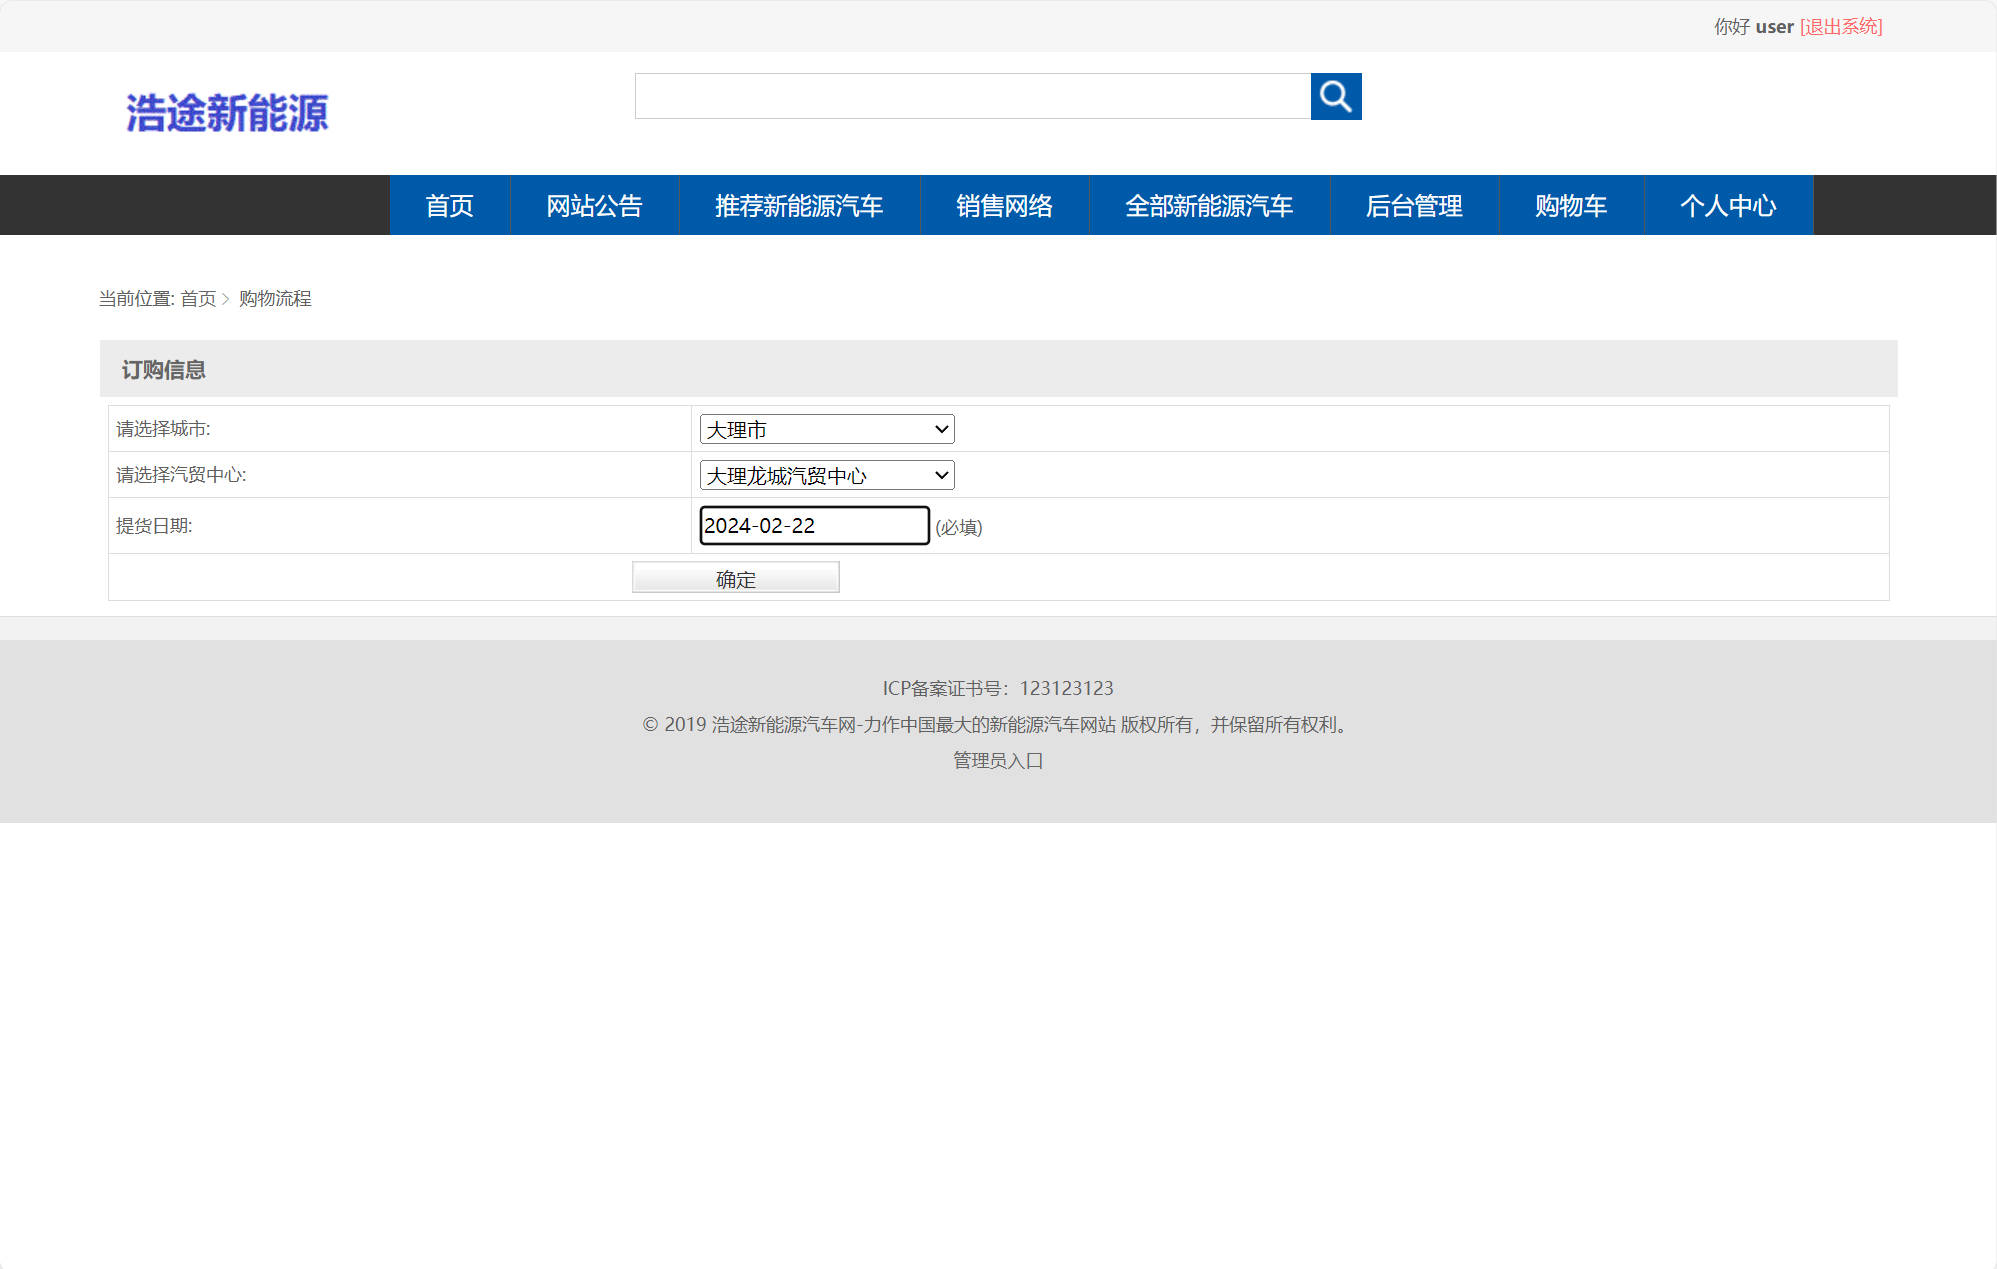Open the pickup date 提货日期 field
This screenshot has width=1997, height=1269.
[x=813, y=525]
